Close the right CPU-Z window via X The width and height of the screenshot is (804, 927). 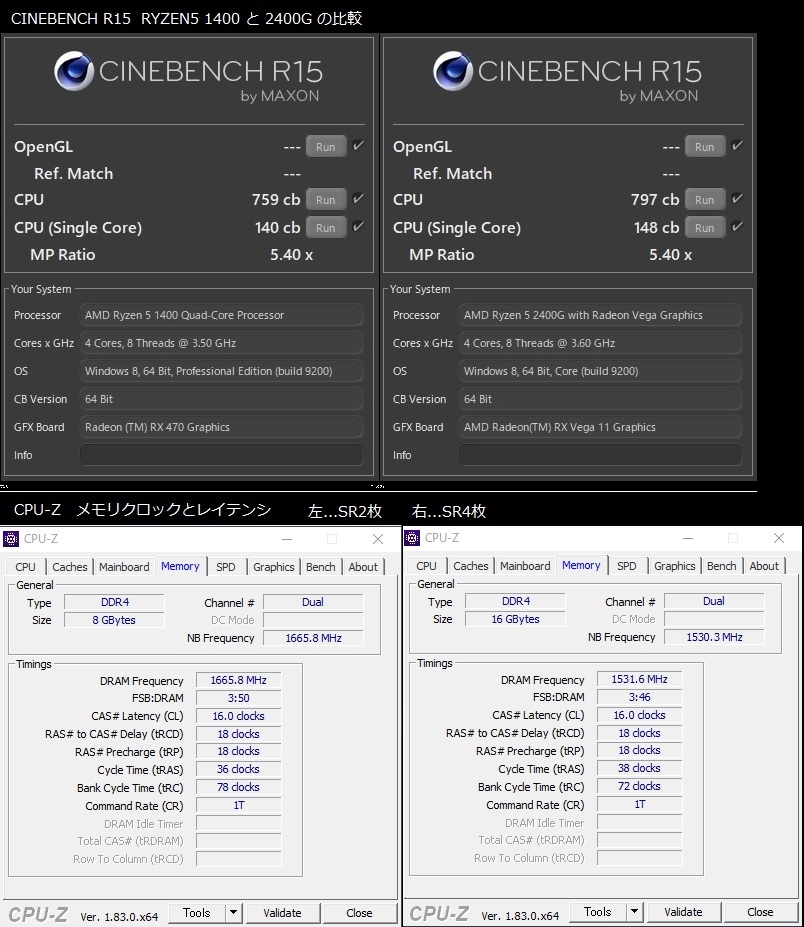pyautogui.click(x=779, y=538)
